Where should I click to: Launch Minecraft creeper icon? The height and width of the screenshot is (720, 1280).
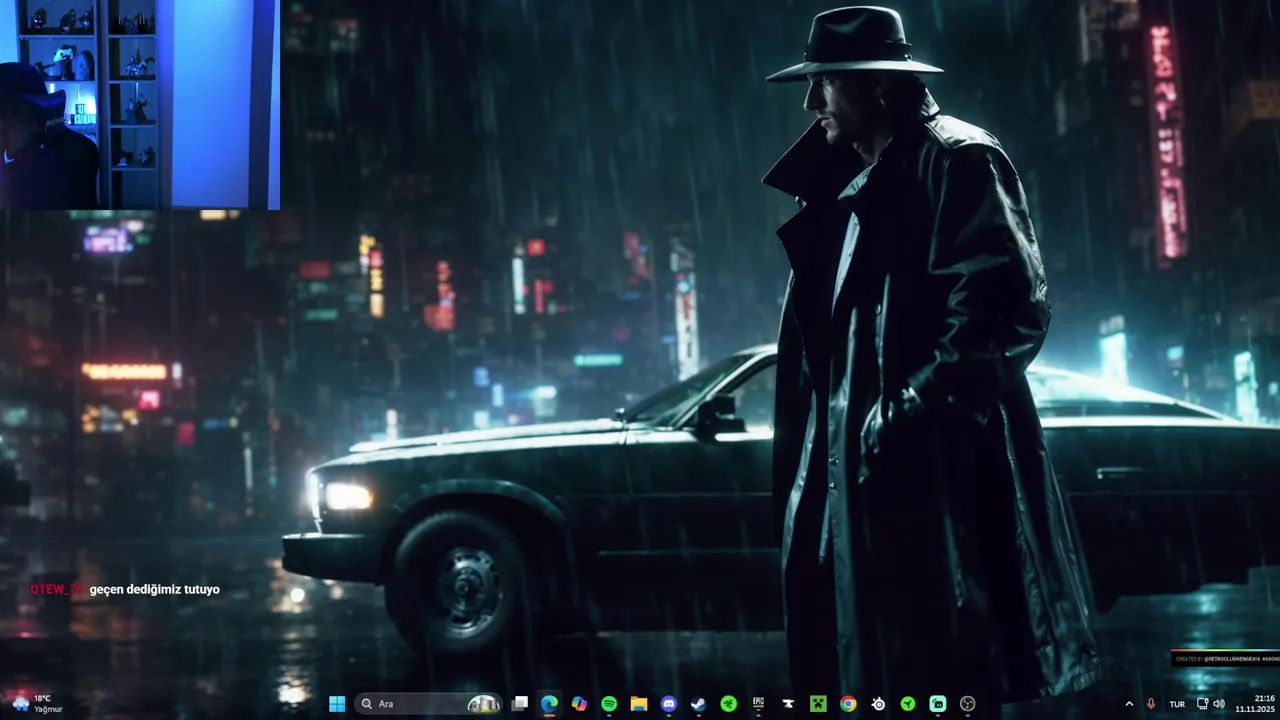click(x=818, y=704)
